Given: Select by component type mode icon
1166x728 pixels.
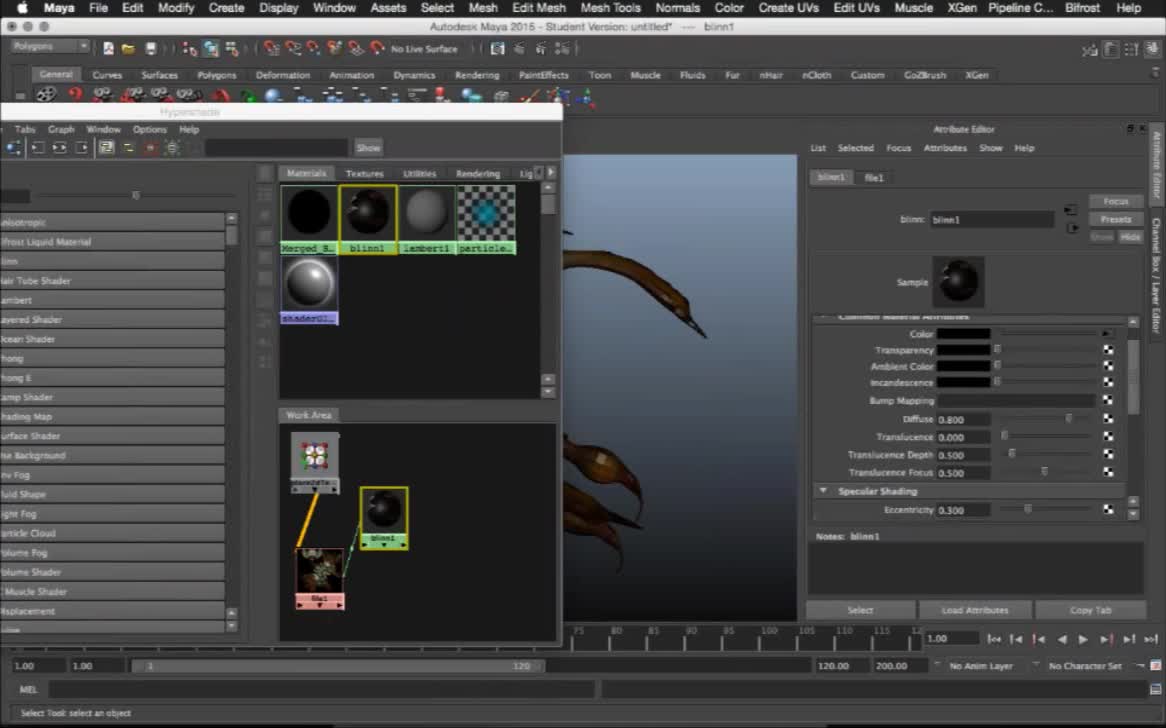Looking at the screenshot, I should tap(232, 49).
